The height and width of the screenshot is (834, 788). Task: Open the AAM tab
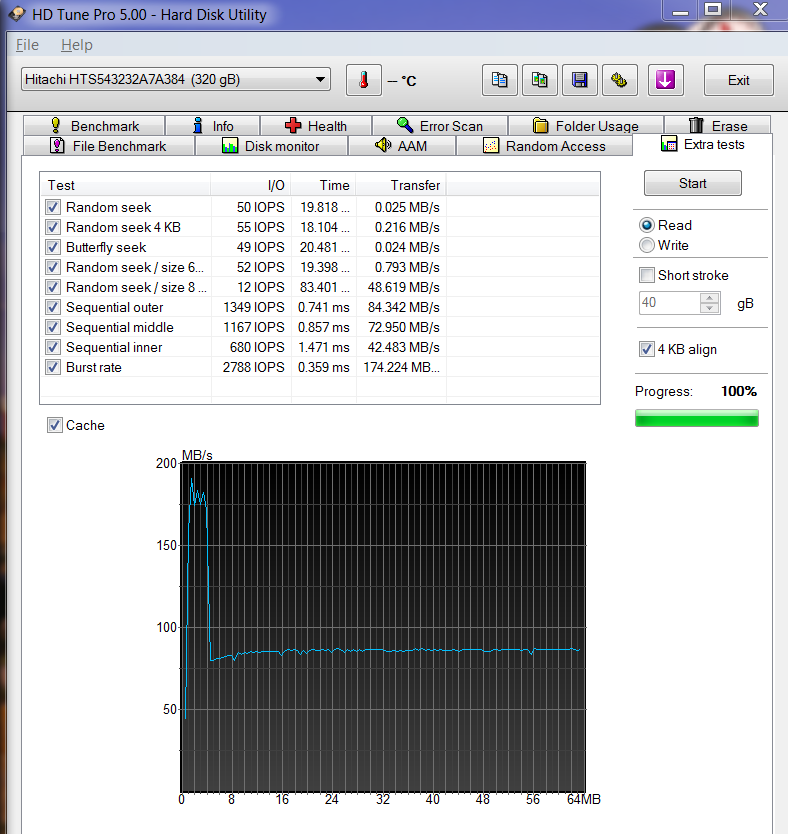tap(401, 146)
